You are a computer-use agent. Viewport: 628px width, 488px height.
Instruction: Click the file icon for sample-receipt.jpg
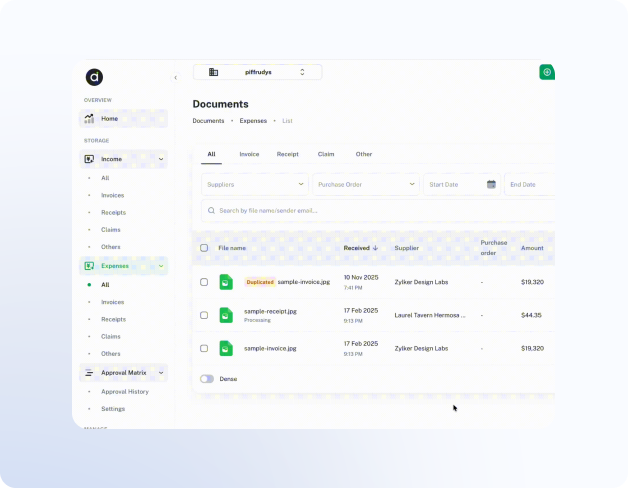(226, 315)
